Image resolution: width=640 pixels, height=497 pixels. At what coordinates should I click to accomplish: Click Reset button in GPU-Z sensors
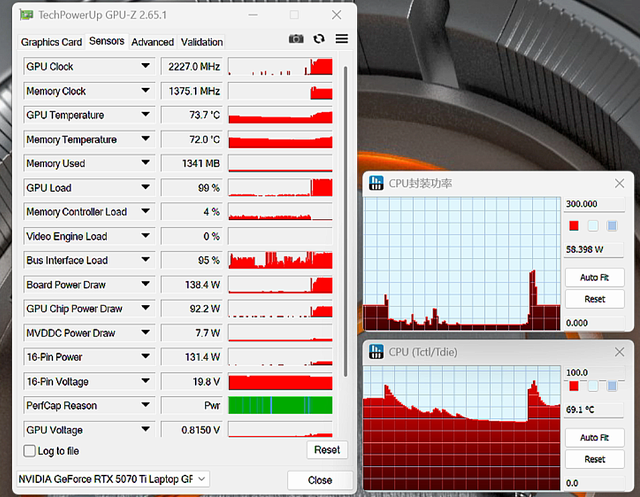(326, 450)
